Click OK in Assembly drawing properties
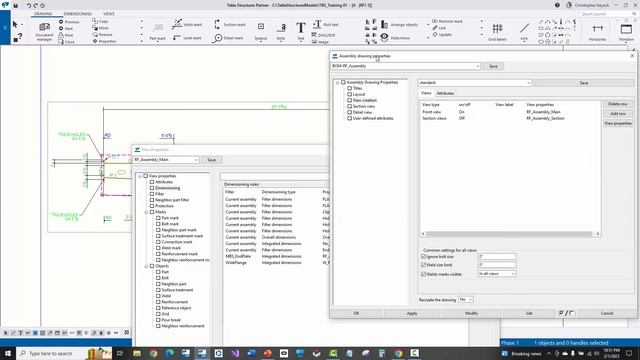The image size is (640, 360). tap(356, 313)
